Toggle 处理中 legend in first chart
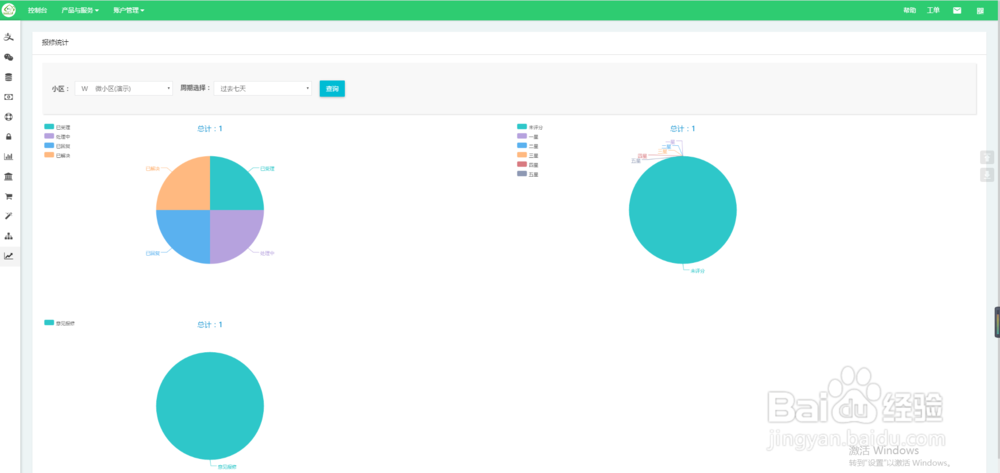The image size is (1000, 473). (57, 136)
